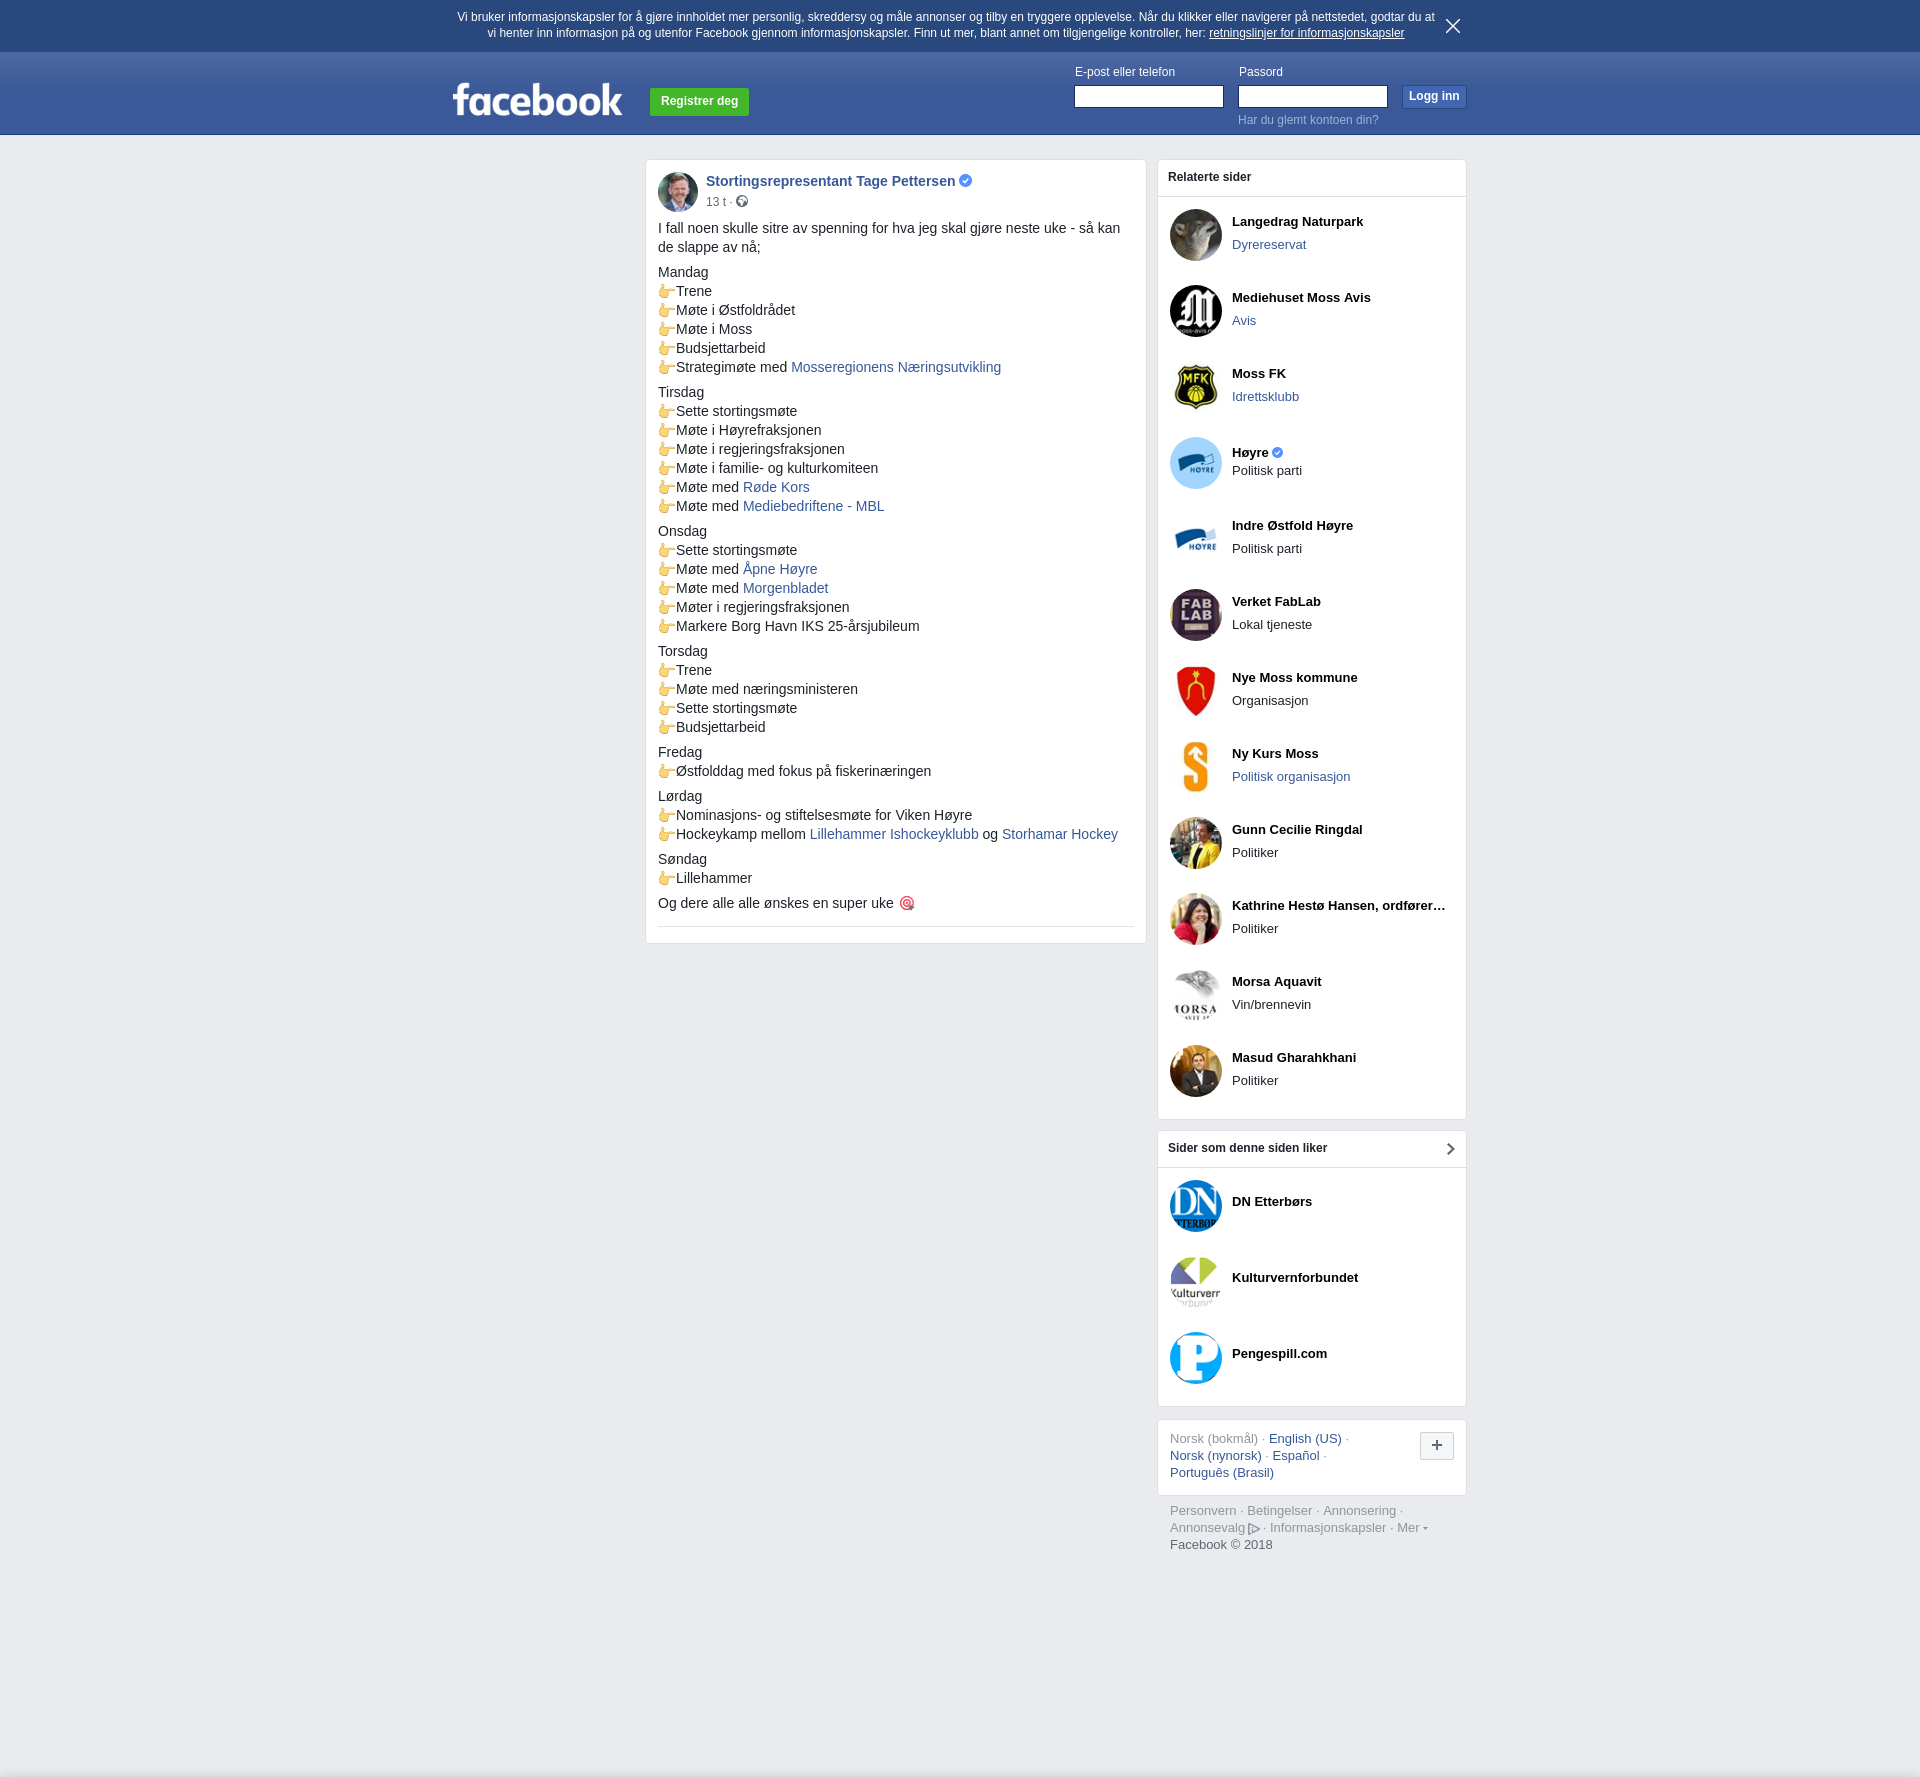Close the cookie notice banner
The height and width of the screenshot is (1777, 1920).
(1453, 26)
